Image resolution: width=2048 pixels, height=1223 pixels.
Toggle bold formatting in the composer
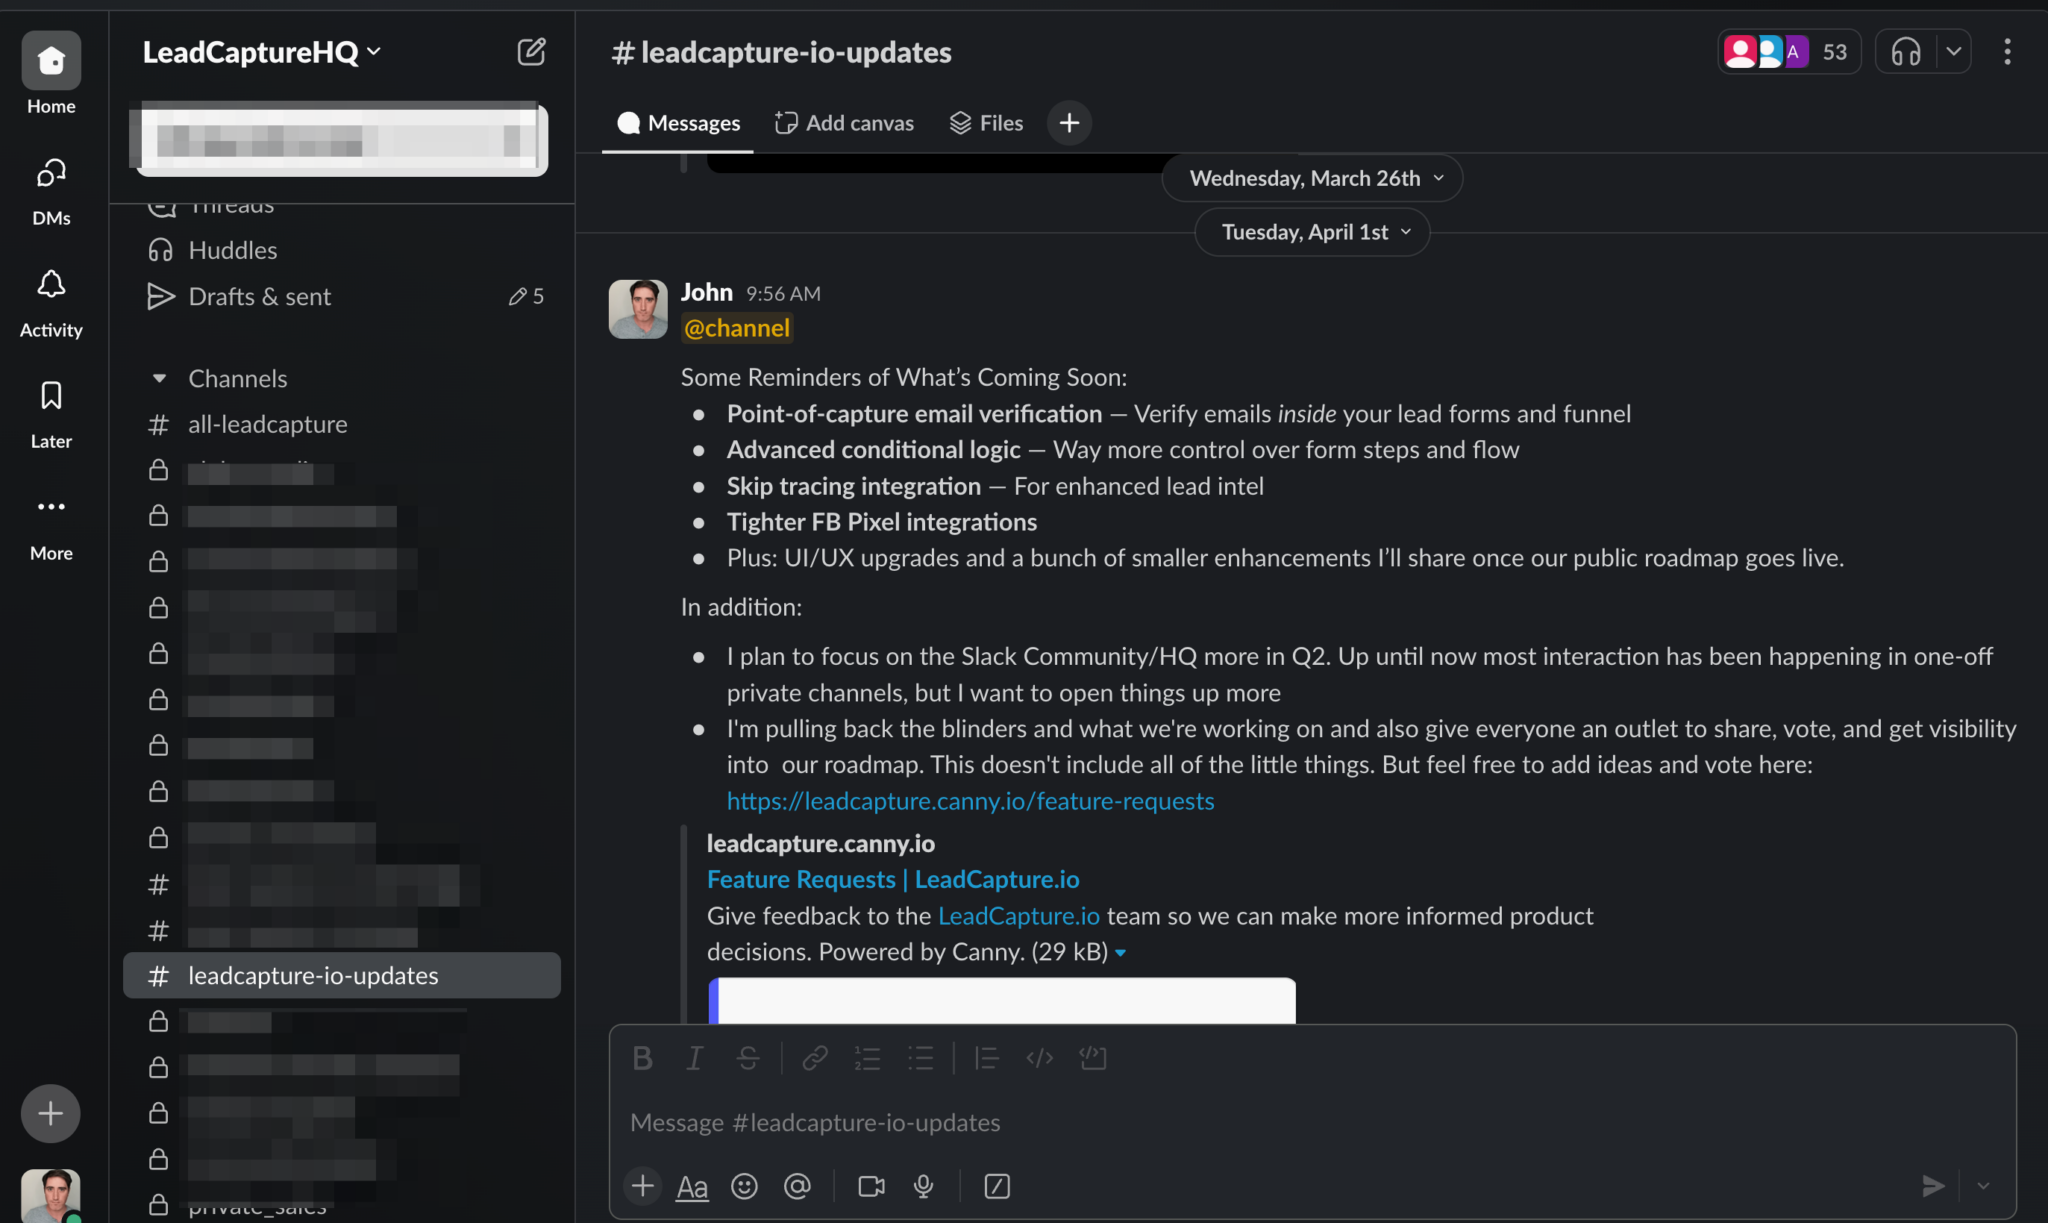(643, 1057)
